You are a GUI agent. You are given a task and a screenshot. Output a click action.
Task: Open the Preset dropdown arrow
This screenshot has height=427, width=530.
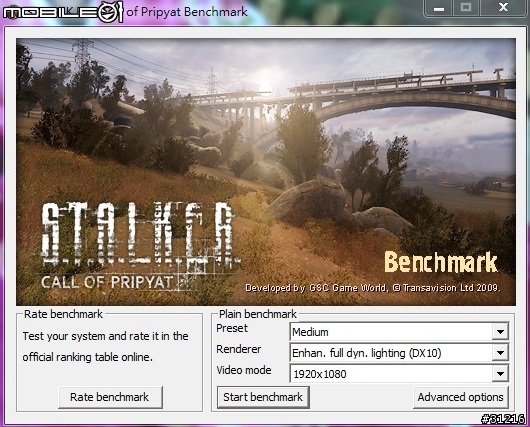tap(500, 332)
